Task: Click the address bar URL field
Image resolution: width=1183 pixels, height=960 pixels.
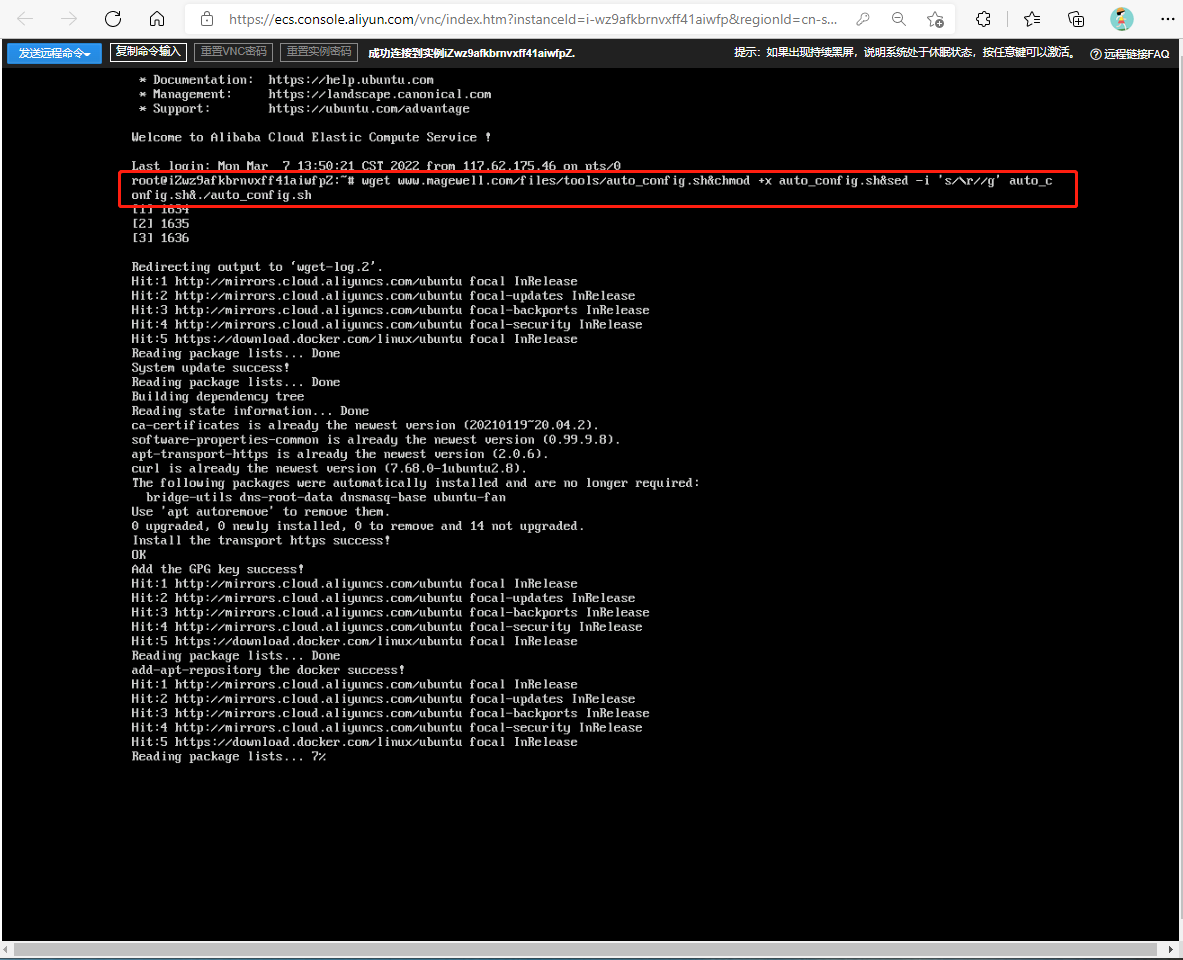Action: pyautogui.click(x=530, y=19)
